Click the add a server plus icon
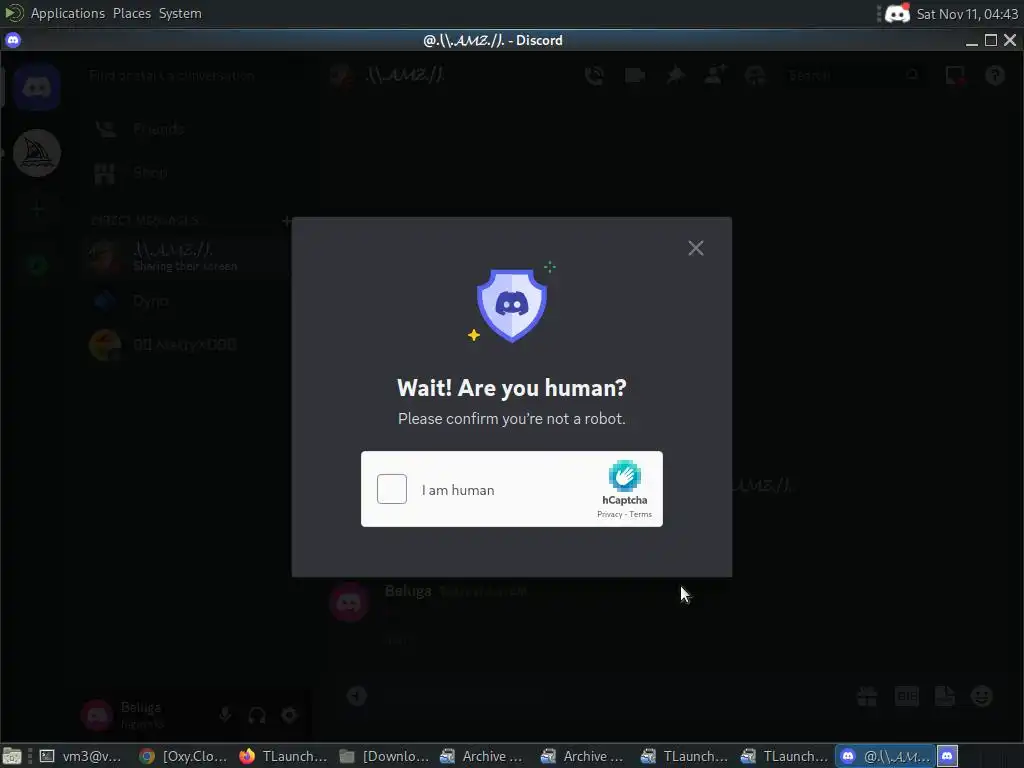 coord(37,209)
